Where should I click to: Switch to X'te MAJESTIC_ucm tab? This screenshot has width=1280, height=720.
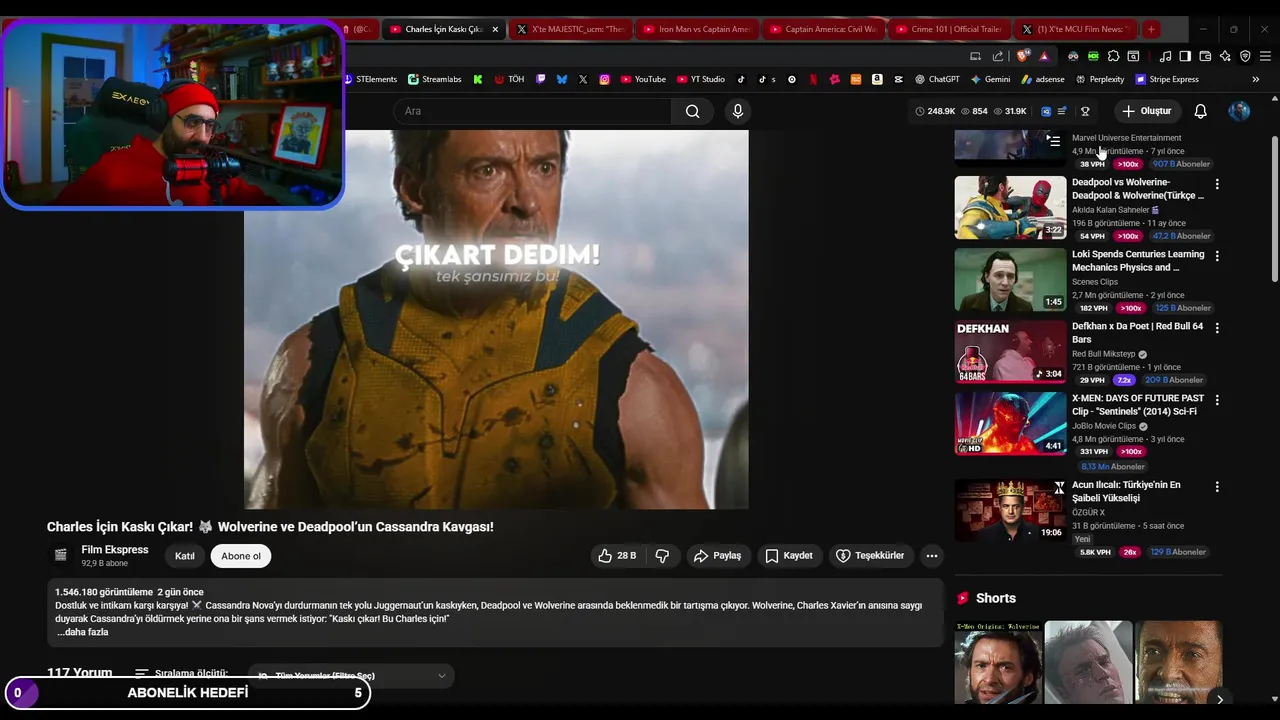[x=570, y=29]
